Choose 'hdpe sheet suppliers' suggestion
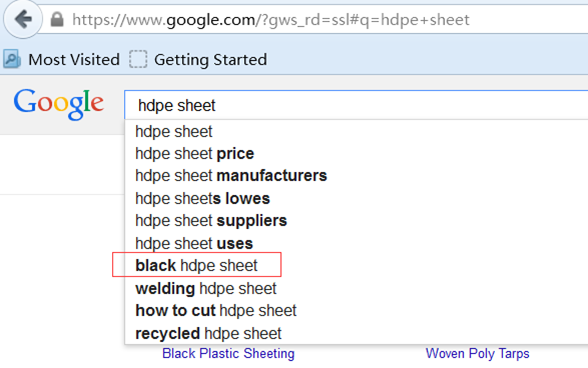 click(x=356, y=221)
